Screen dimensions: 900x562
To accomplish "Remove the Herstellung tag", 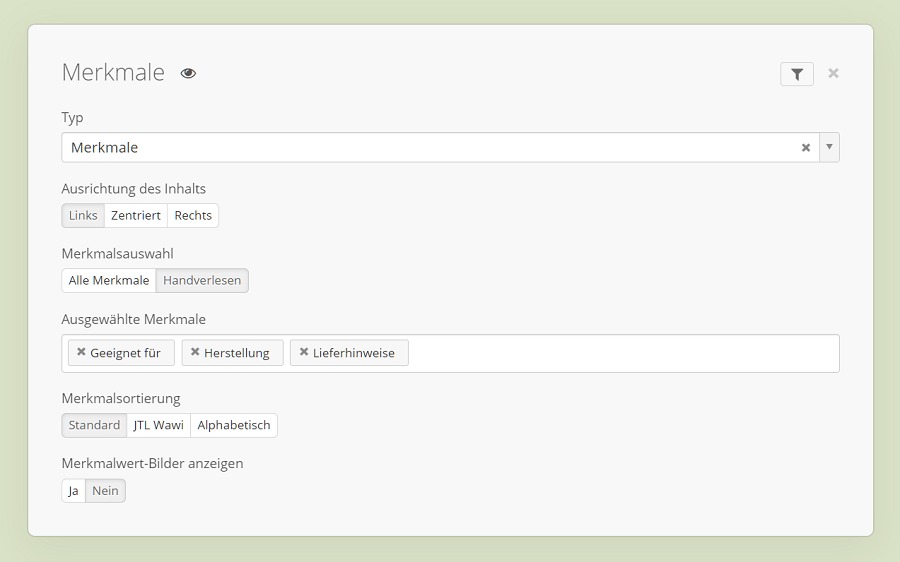I will (195, 352).
